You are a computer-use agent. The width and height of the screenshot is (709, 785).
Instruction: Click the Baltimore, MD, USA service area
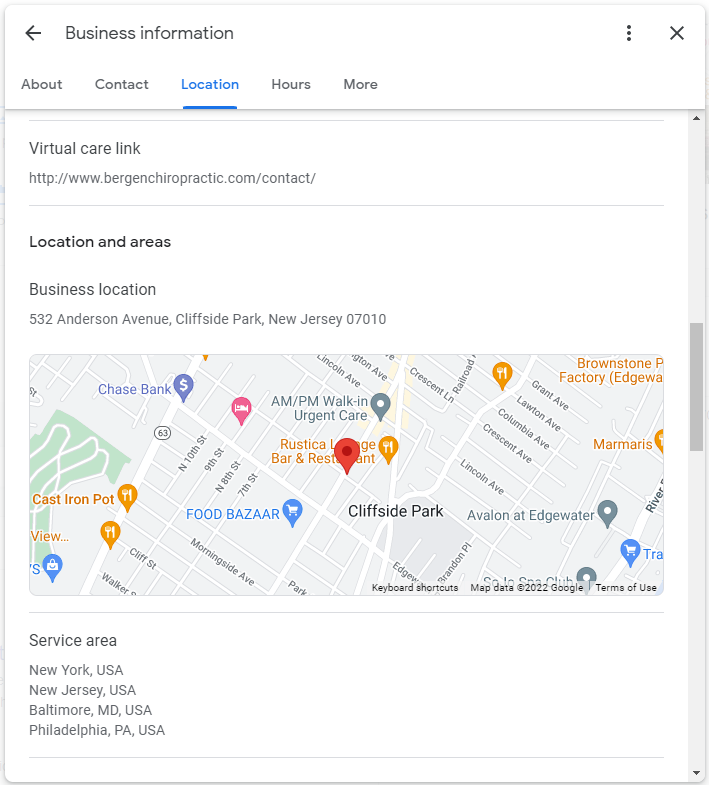click(91, 710)
